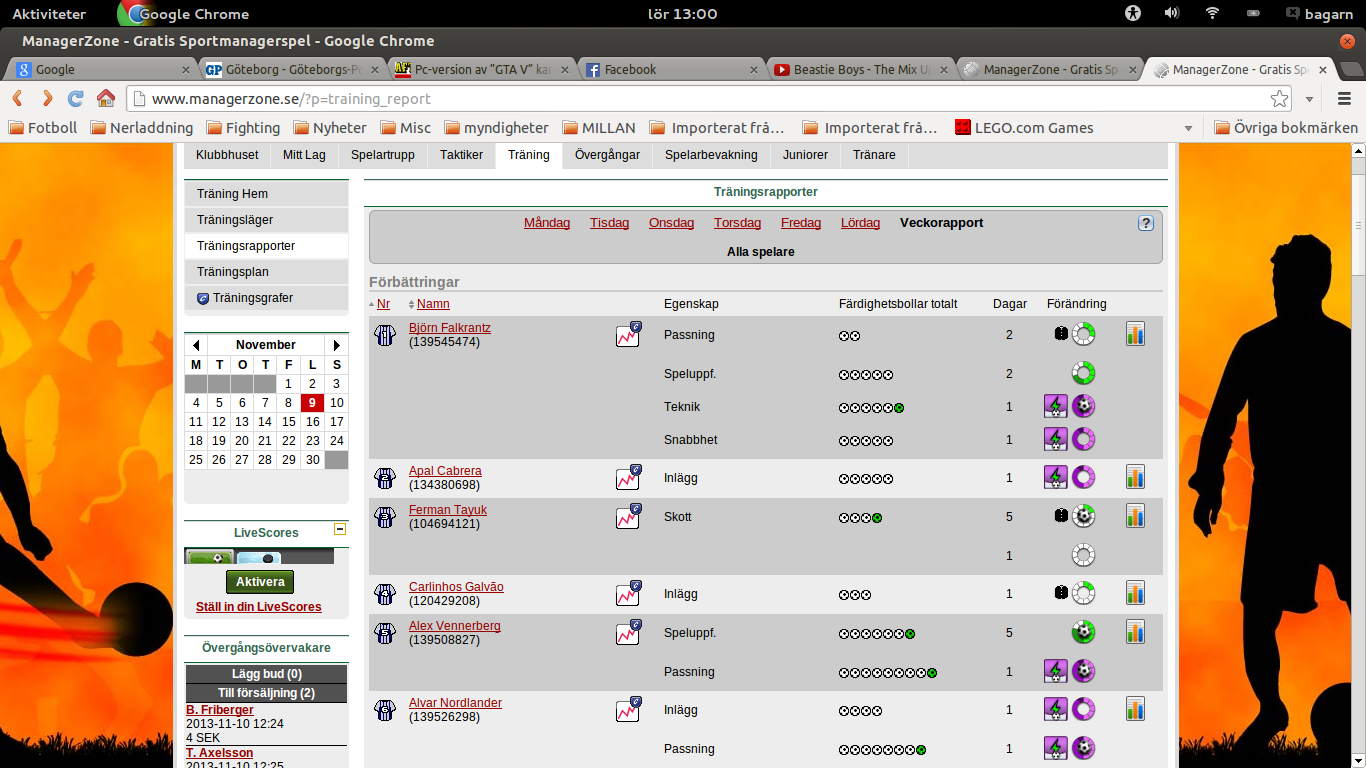Click bar chart icon in Carlinhos Galvão row

(x=1135, y=593)
